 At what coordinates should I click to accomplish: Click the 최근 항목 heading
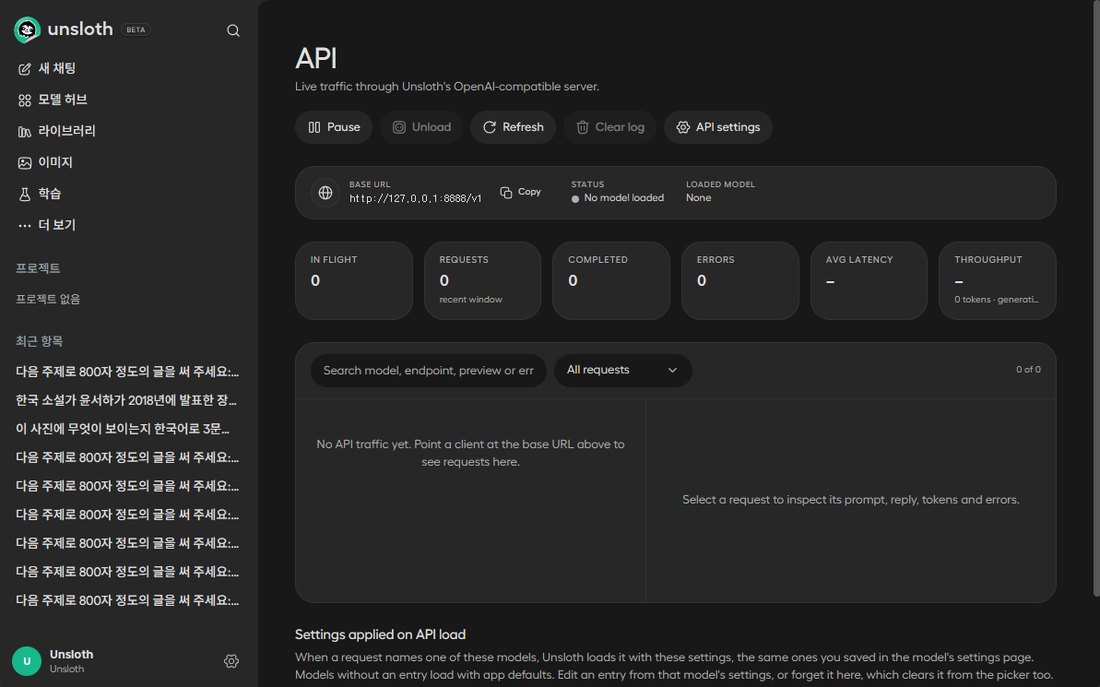coord(39,341)
